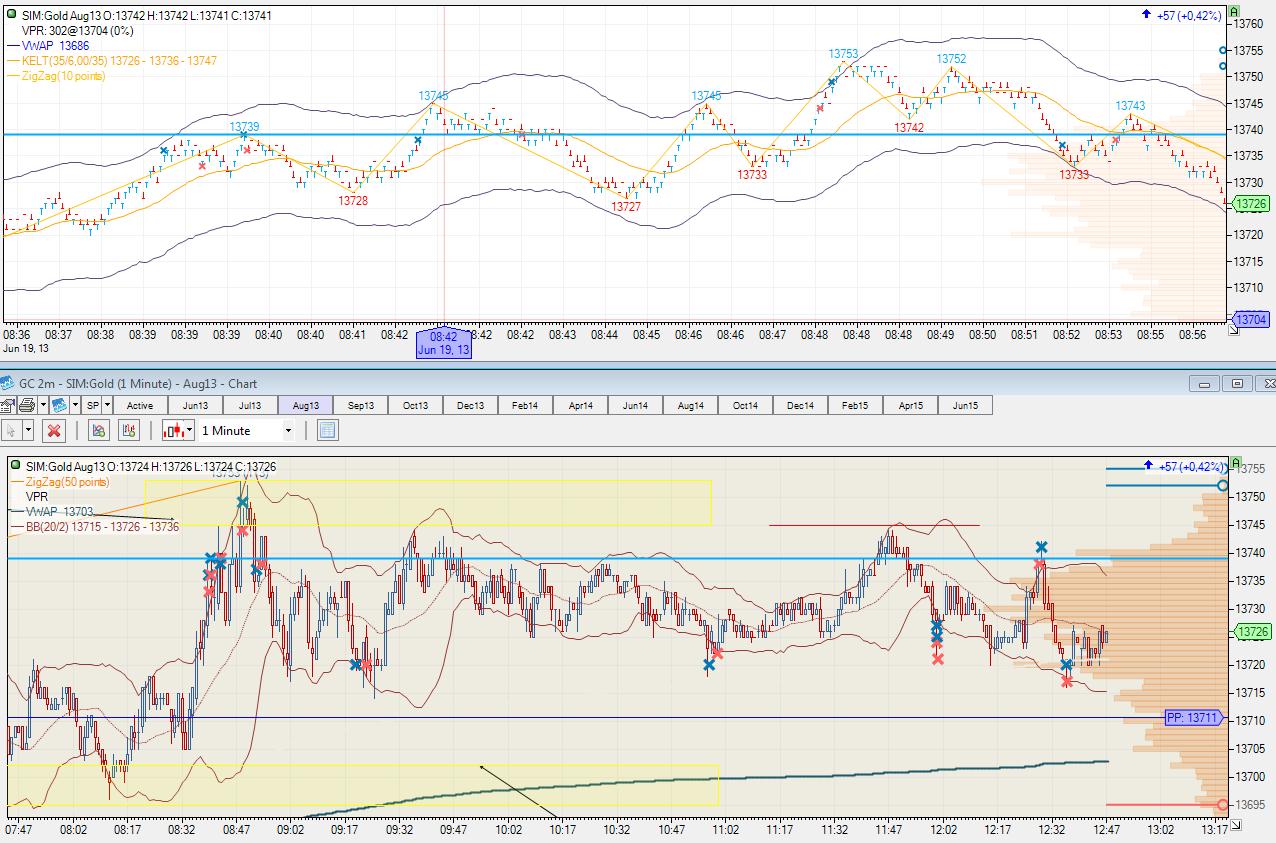
Task: Toggle the 'A' autoscale button, upper chart
Action: pyautogui.click(x=1236, y=11)
